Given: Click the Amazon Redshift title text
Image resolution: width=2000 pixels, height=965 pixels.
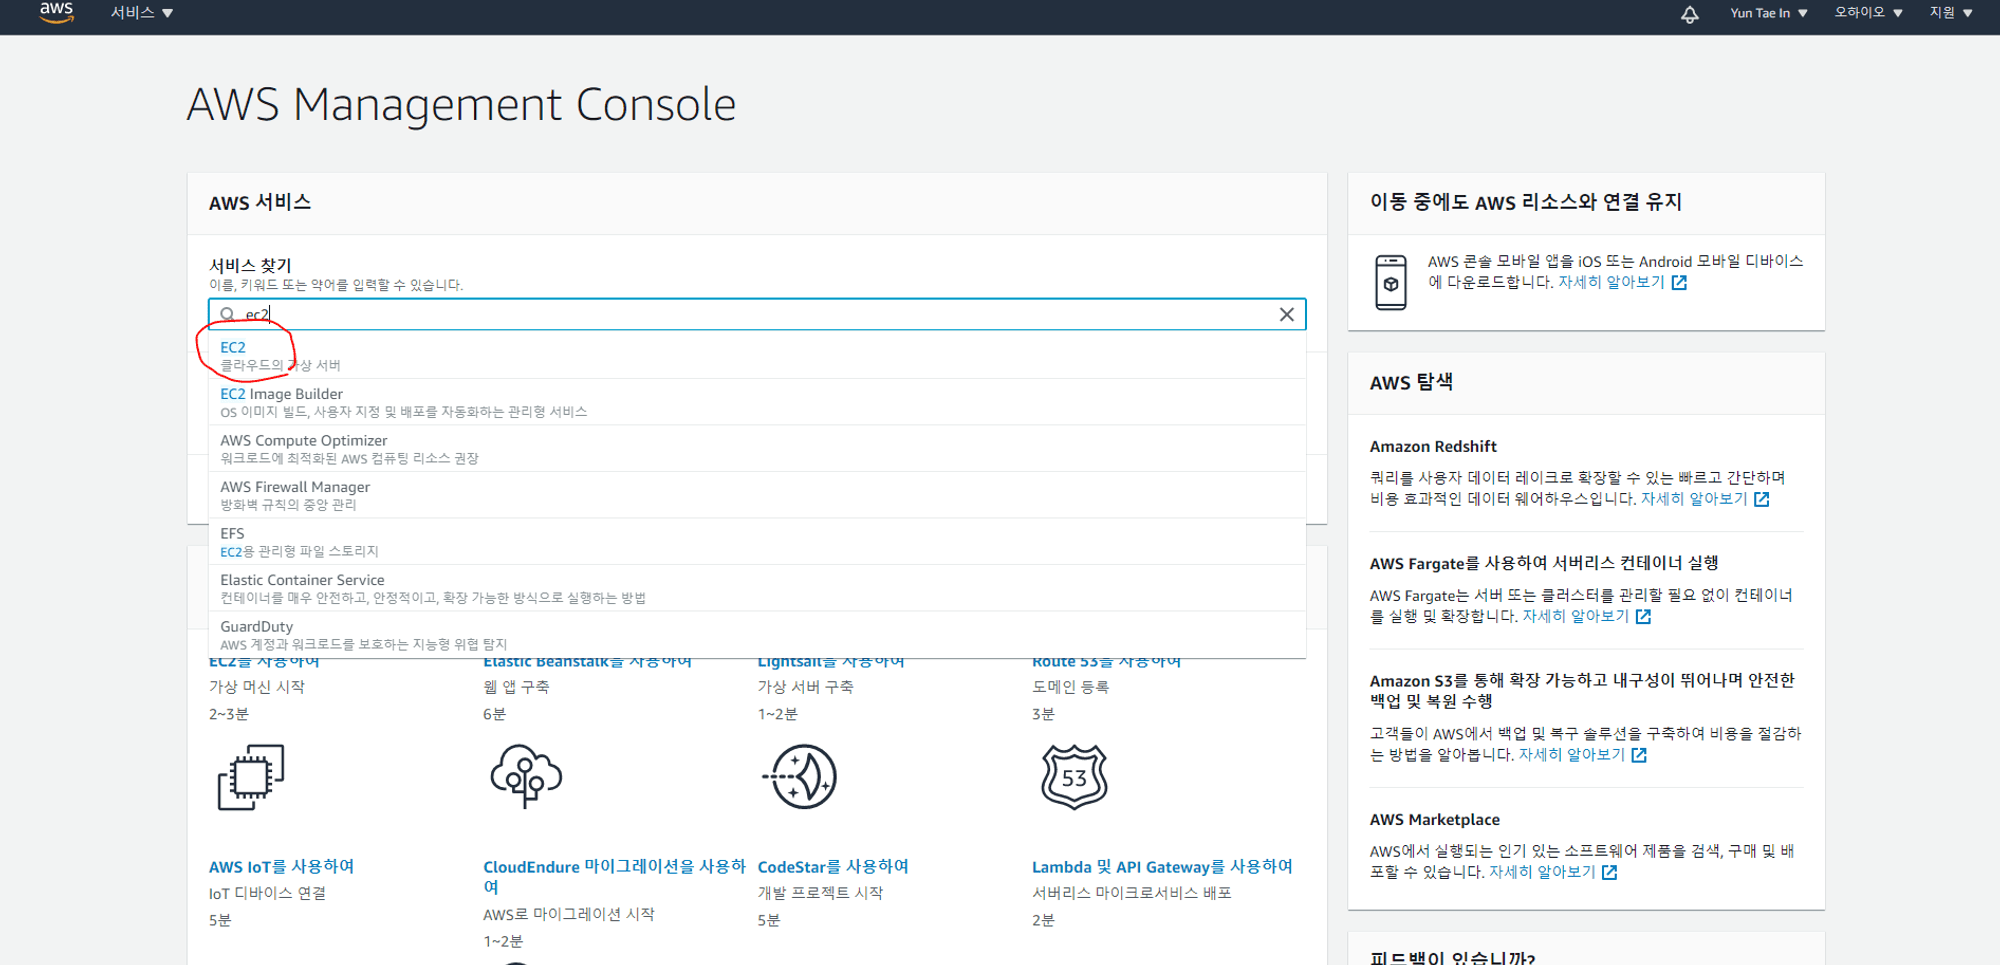Looking at the screenshot, I should click(1433, 446).
